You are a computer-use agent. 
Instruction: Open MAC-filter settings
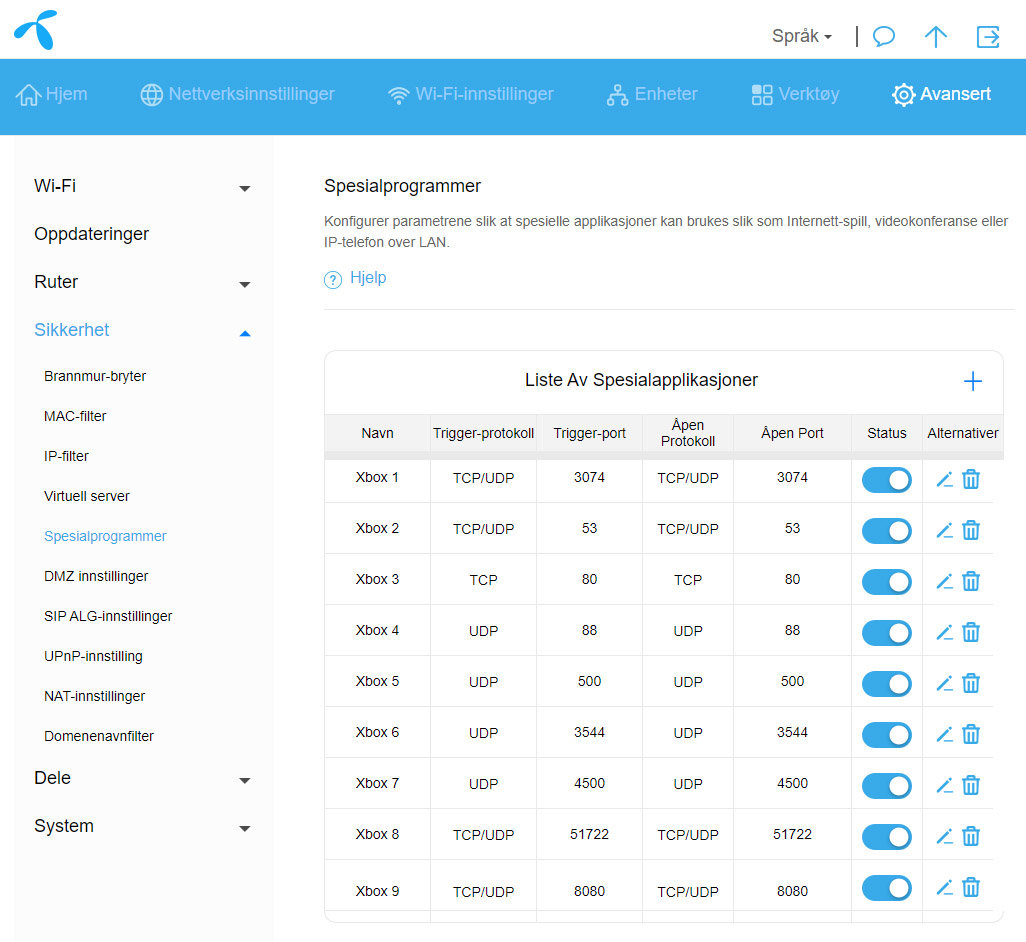point(75,416)
